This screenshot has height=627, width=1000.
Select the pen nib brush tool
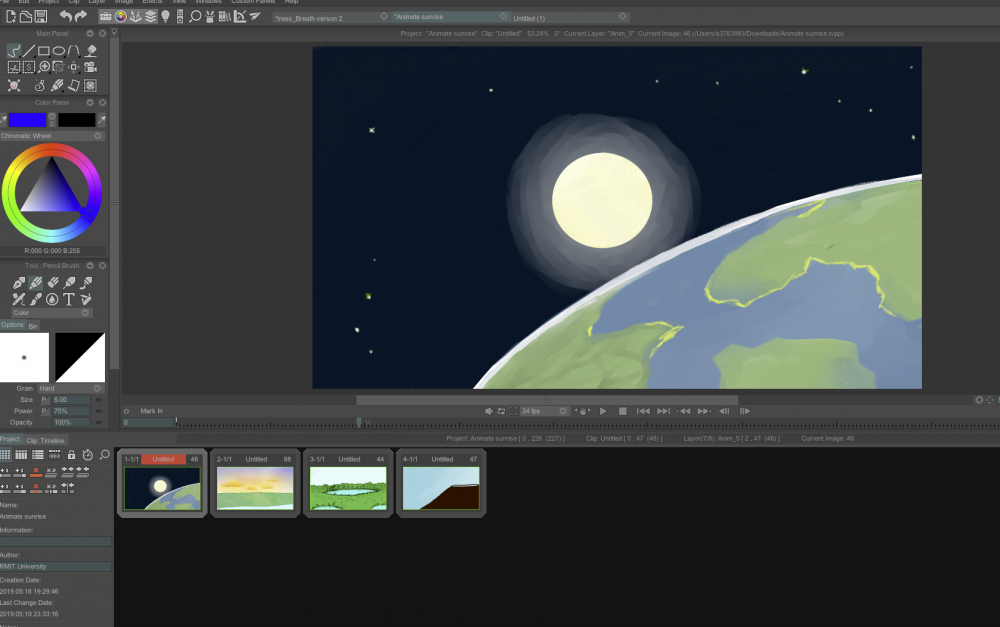tap(19, 283)
